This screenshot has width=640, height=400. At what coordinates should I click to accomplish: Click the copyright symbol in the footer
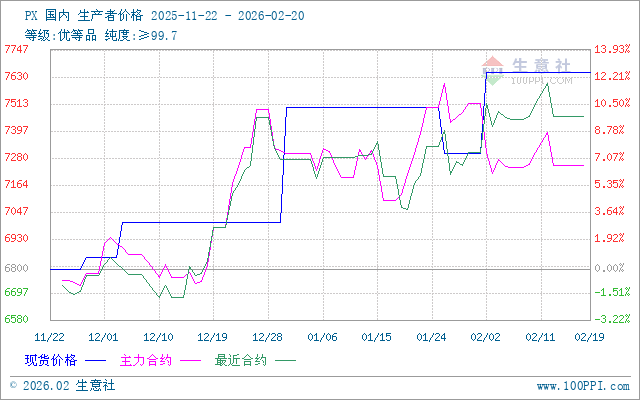(x=11, y=384)
